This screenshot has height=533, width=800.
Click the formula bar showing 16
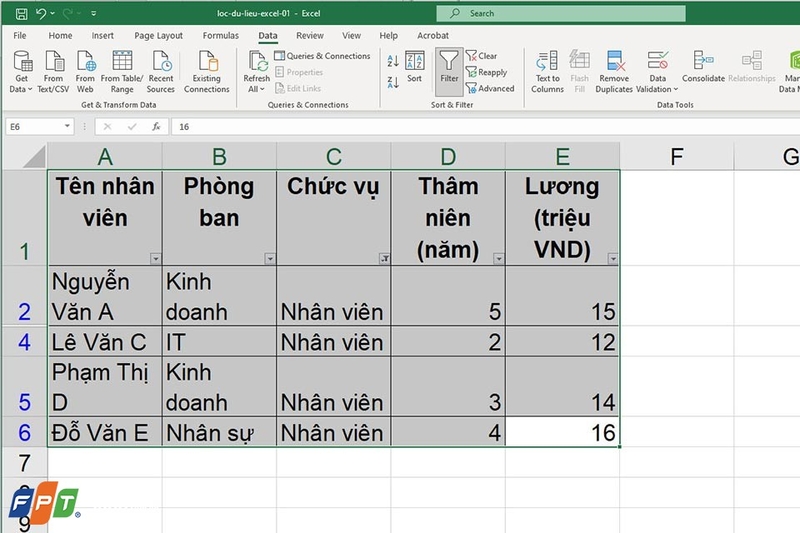pos(485,126)
